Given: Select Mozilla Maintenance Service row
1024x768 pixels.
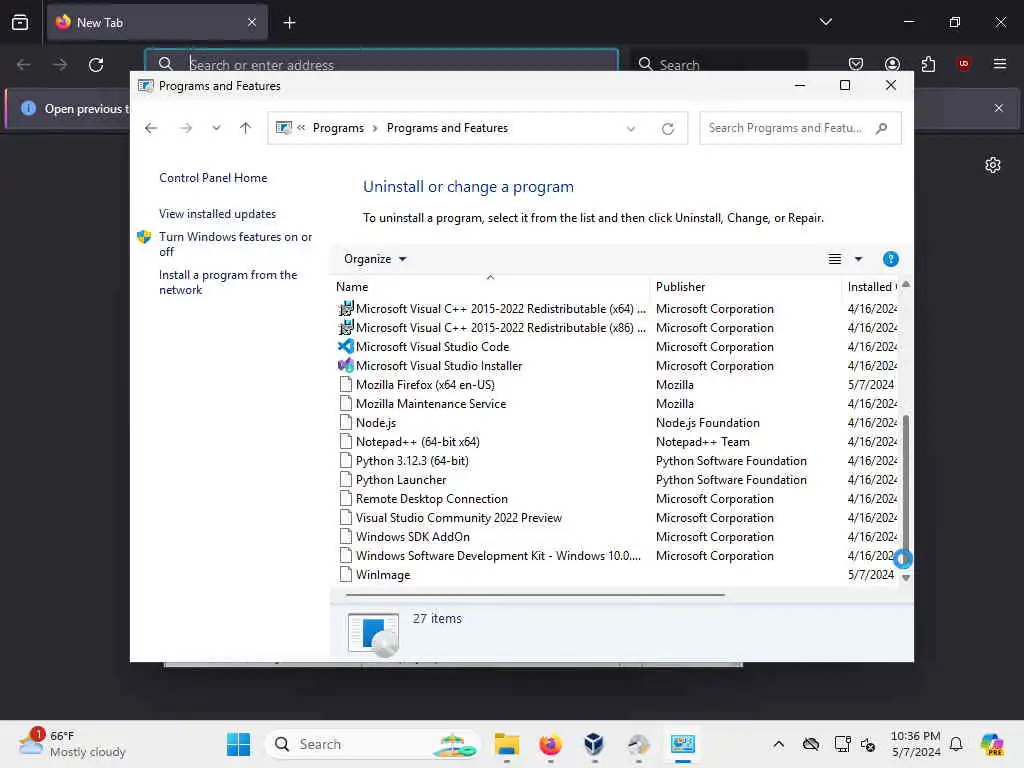Looking at the screenshot, I should [x=616, y=404].
